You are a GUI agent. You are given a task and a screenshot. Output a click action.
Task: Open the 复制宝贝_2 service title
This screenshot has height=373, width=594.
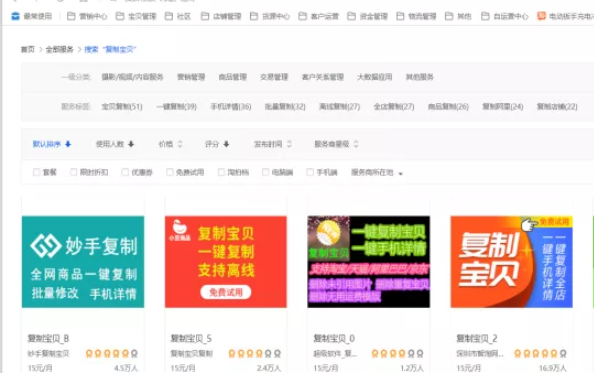coord(477,339)
